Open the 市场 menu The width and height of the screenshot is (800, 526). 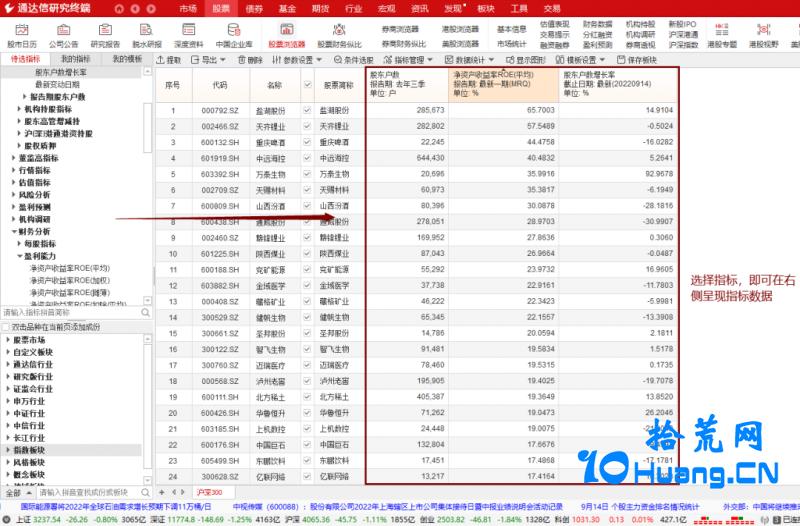[x=188, y=9]
